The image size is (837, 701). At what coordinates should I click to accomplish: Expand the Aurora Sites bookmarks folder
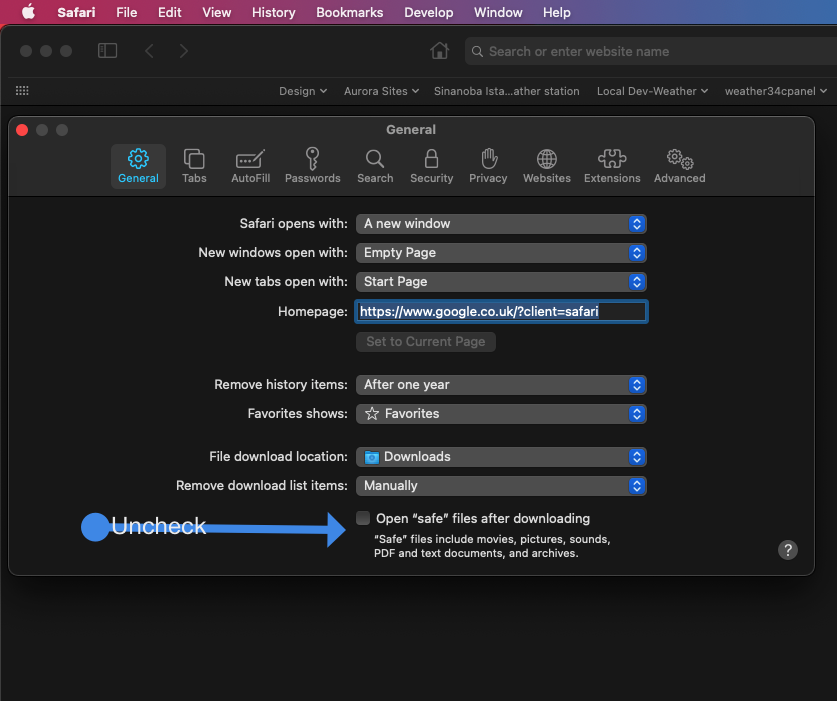coord(381,91)
